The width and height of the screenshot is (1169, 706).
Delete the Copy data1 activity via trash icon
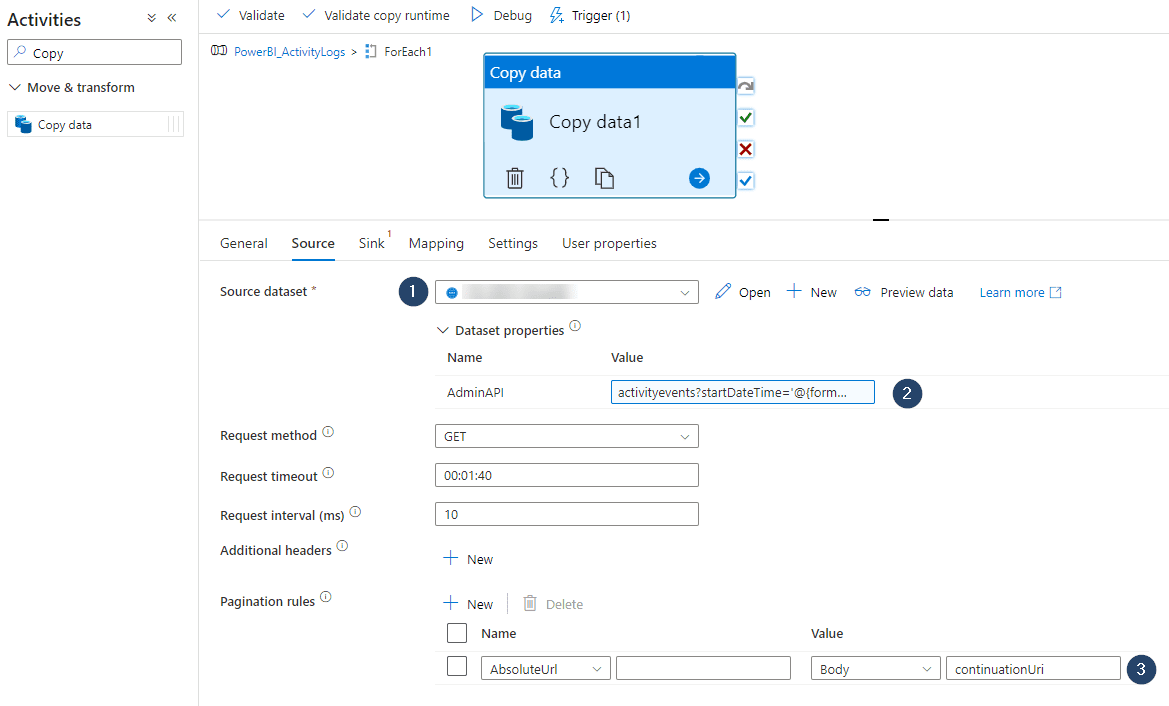pyautogui.click(x=515, y=178)
